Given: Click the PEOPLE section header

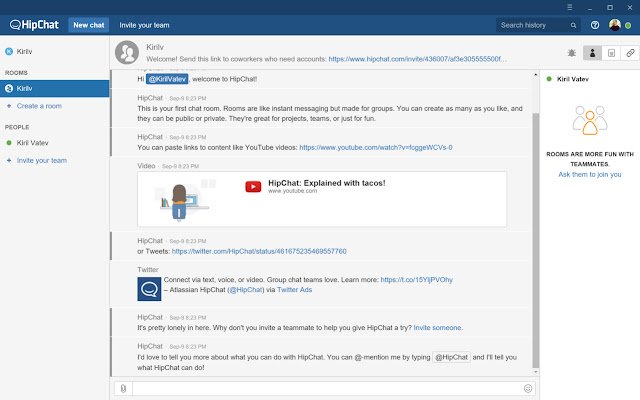Looking at the screenshot, I should (x=17, y=127).
